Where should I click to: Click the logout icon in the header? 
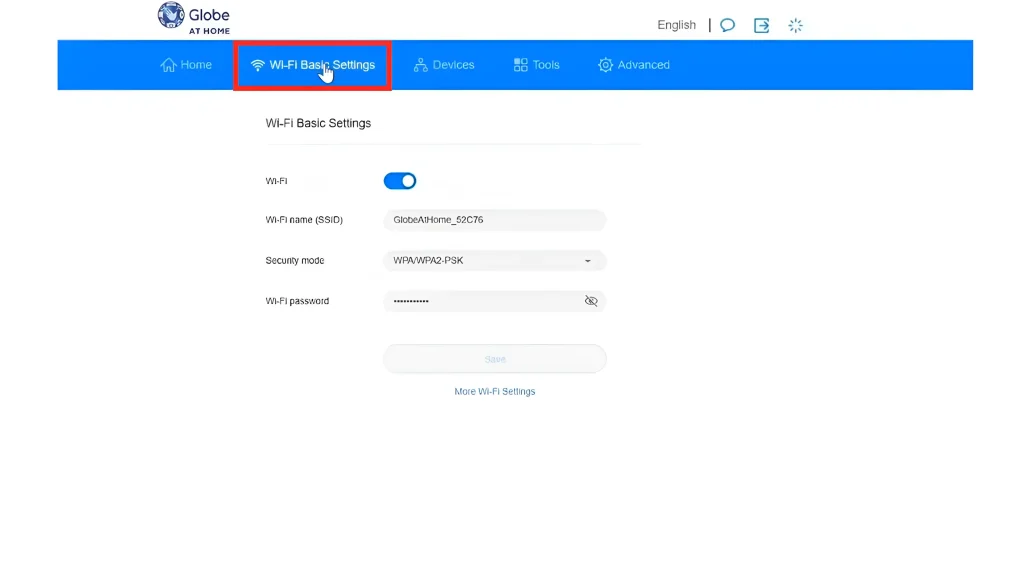(761, 24)
